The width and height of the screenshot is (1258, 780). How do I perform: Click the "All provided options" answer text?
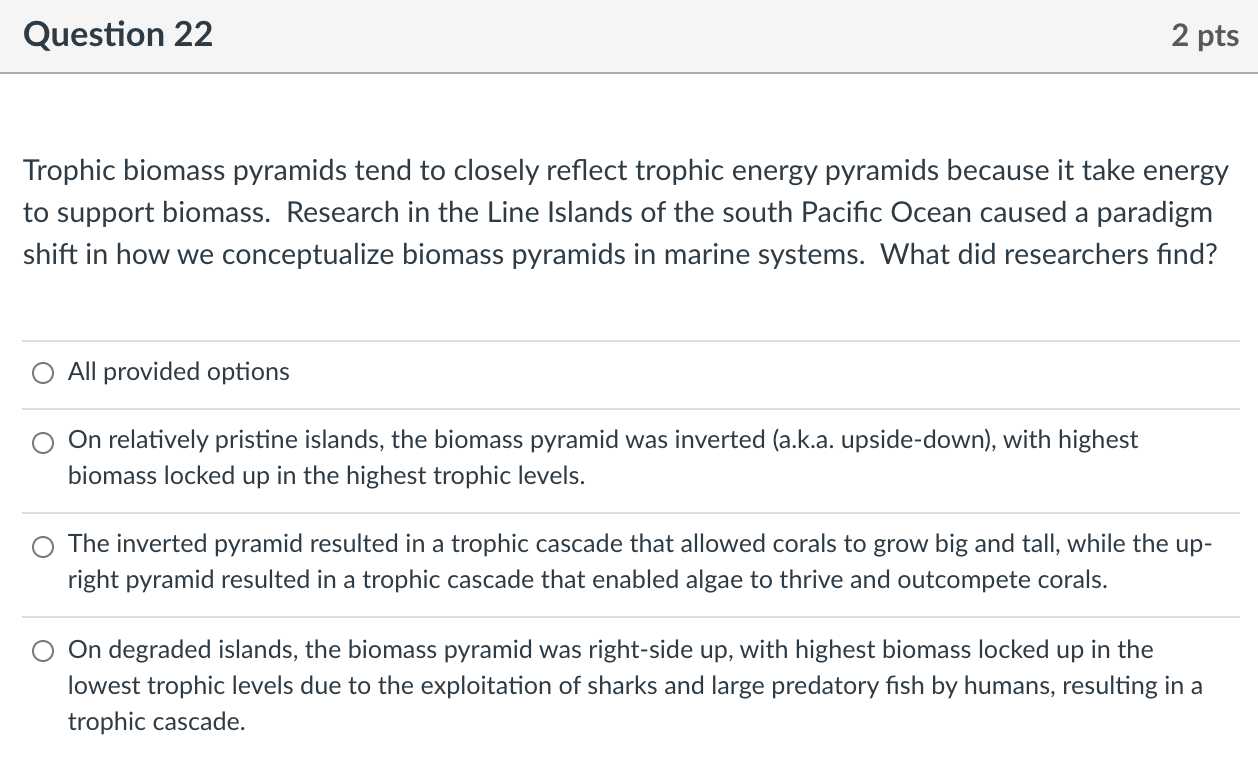[178, 372]
